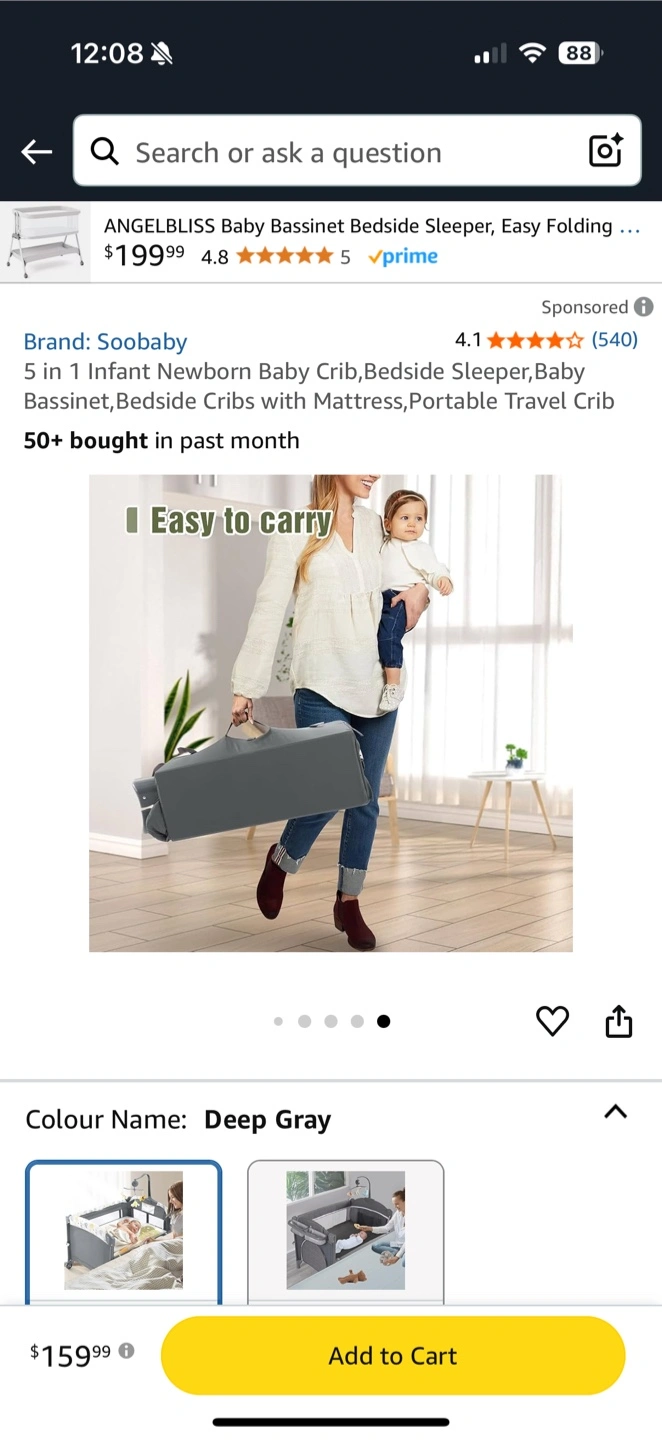Tap the back arrow icon

[36, 152]
